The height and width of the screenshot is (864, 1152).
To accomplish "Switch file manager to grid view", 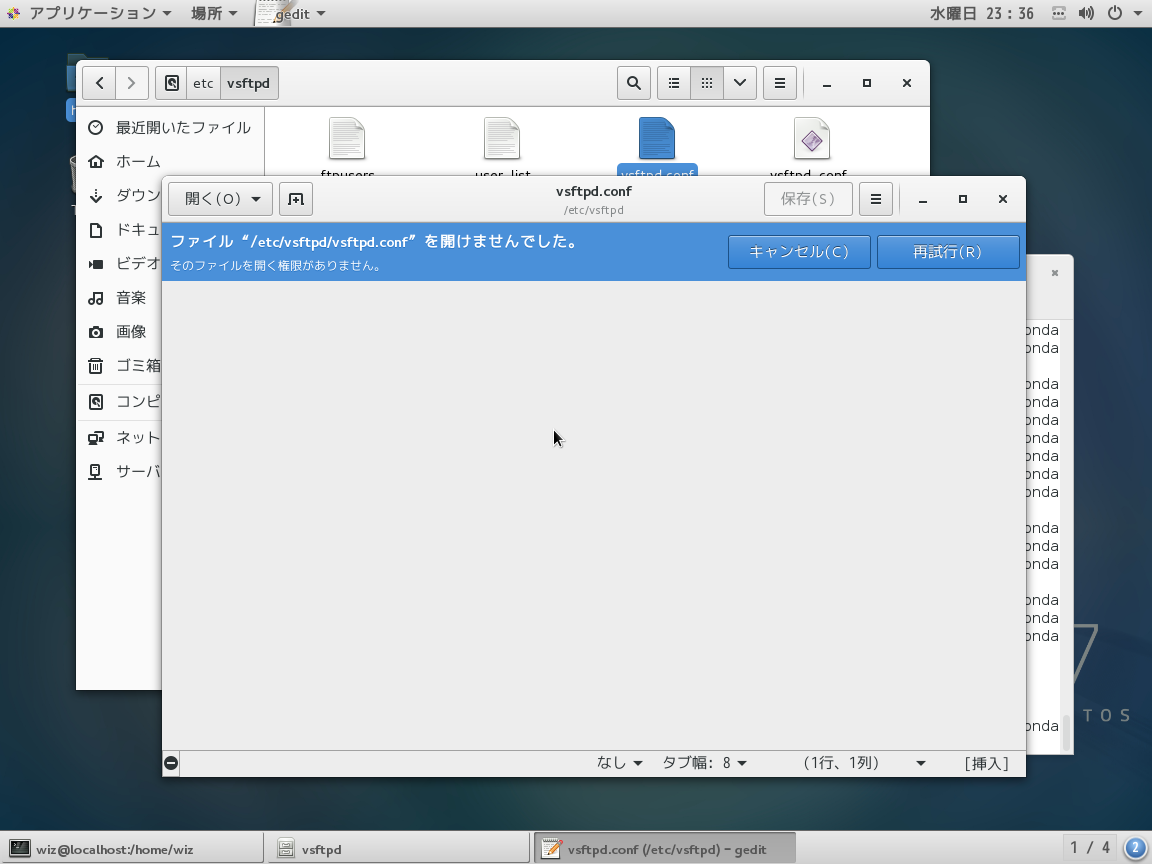I will coord(707,83).
